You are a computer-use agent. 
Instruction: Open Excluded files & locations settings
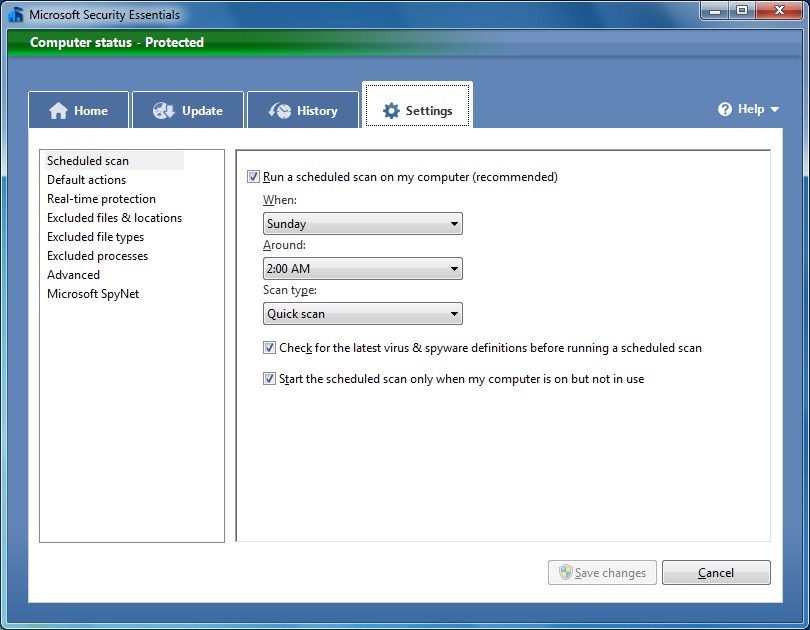coord(114,218)
